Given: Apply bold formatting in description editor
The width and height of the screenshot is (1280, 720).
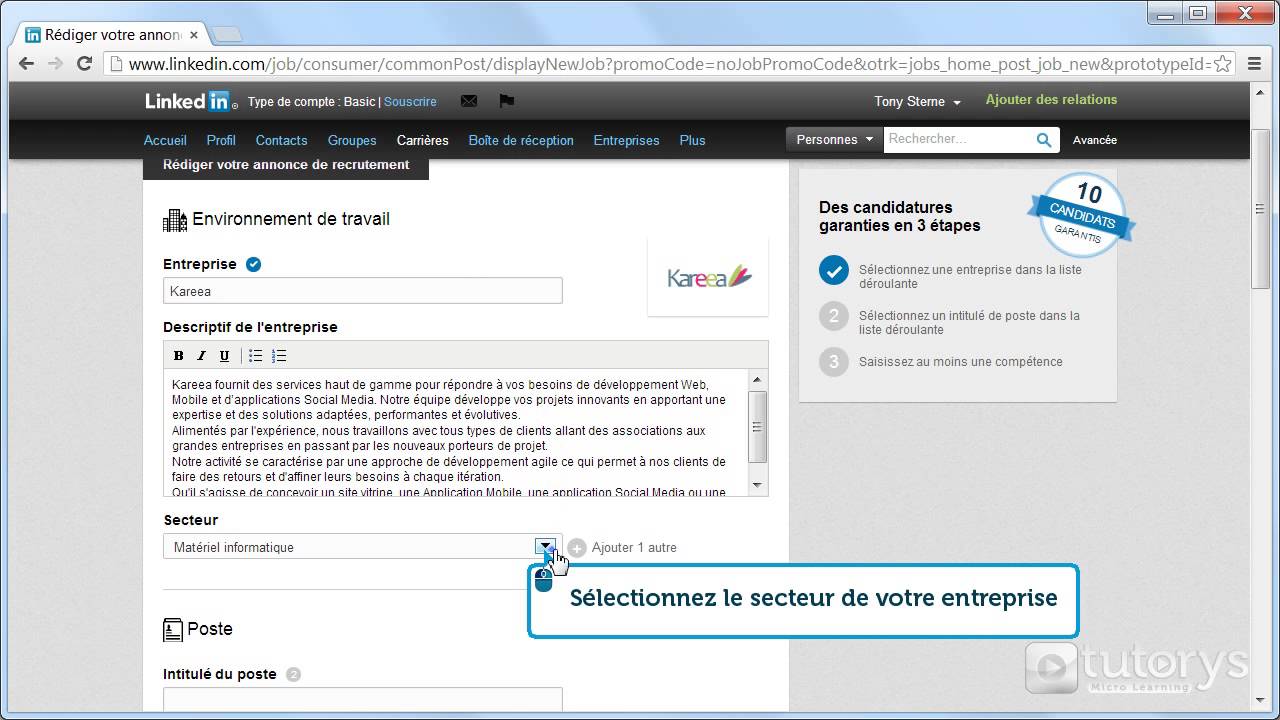Looking at the screenshot, I should coord(179,356).
